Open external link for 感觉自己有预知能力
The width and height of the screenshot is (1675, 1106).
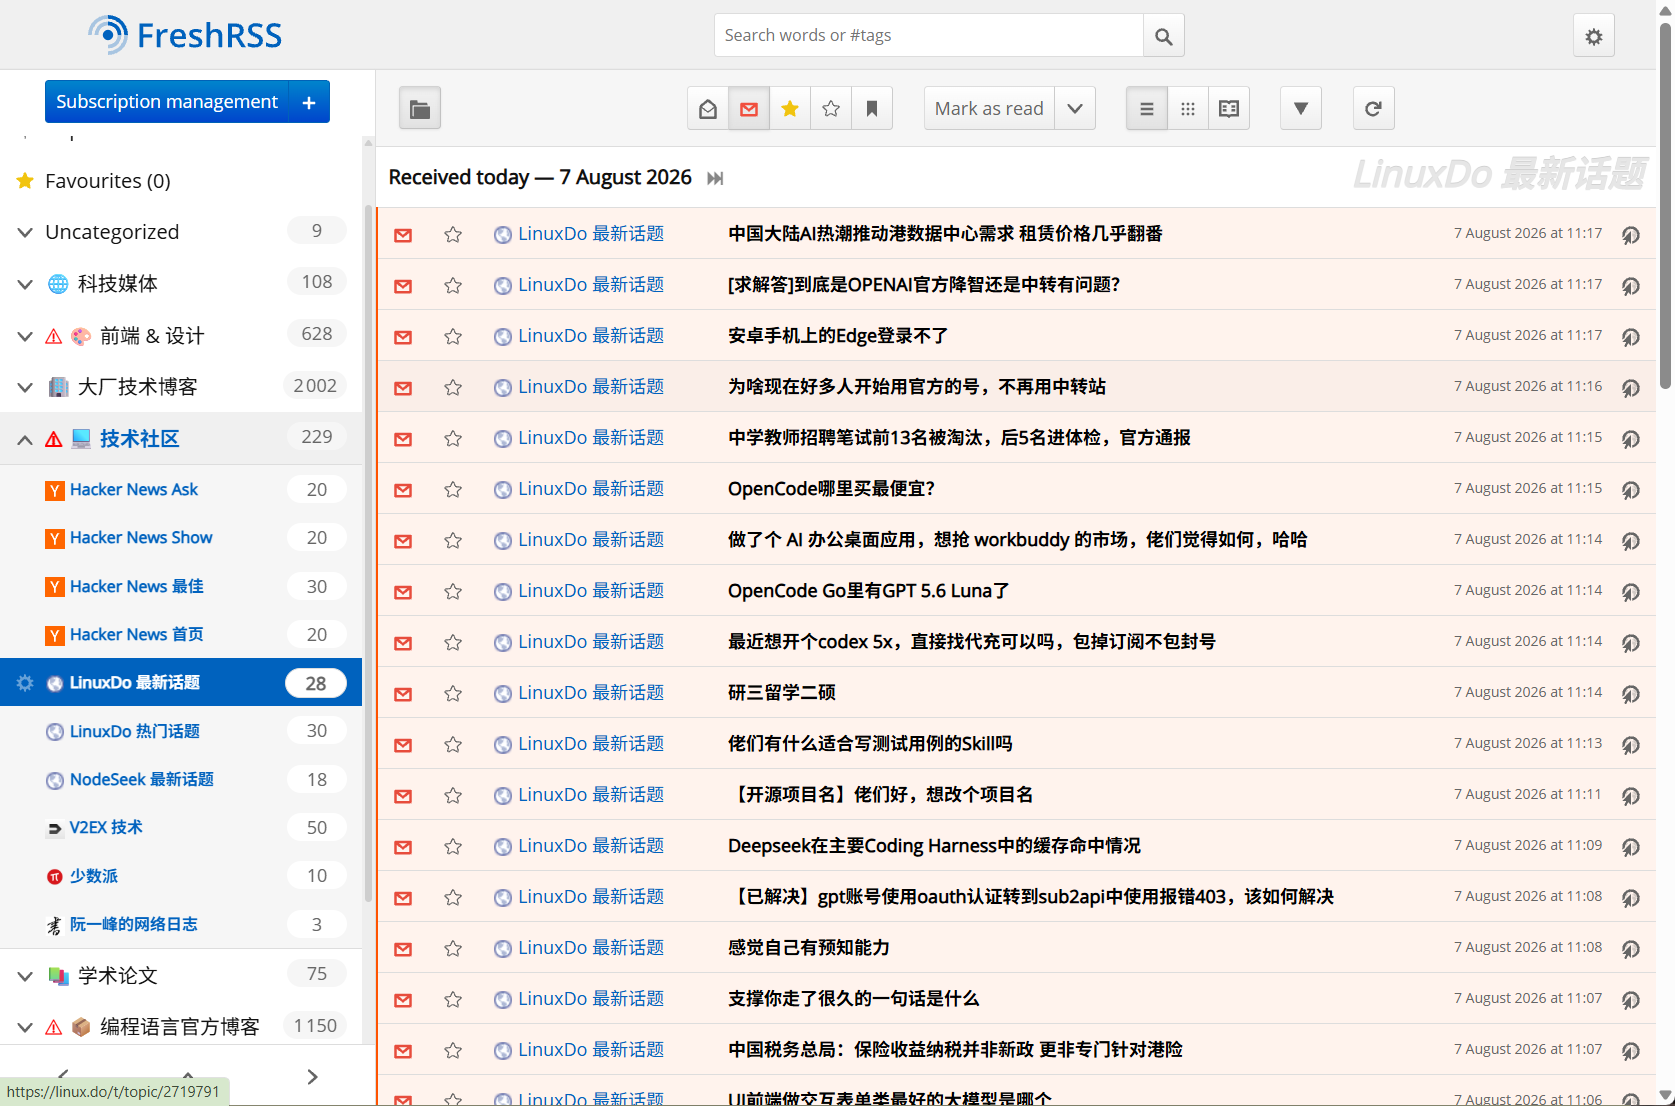coord(1630,949)
